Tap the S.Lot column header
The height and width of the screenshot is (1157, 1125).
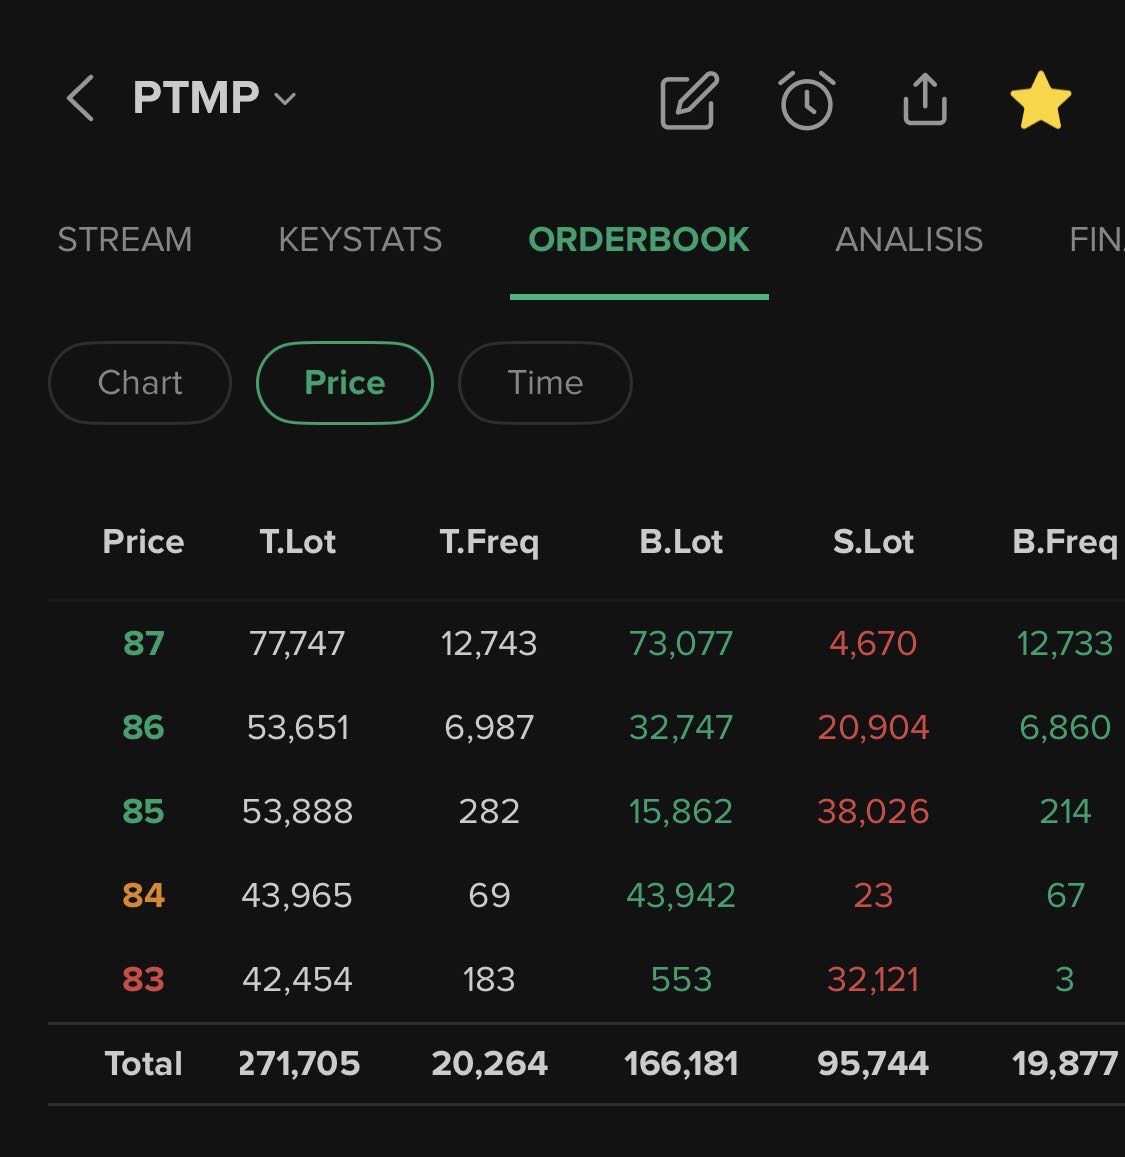[873, 542]
